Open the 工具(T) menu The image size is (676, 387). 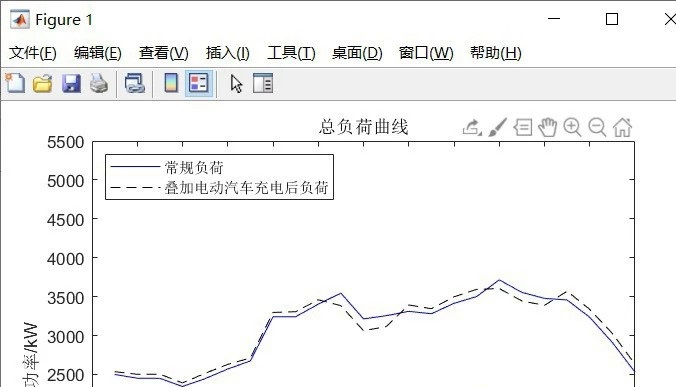pyautogui.click(x=291, y=53)
